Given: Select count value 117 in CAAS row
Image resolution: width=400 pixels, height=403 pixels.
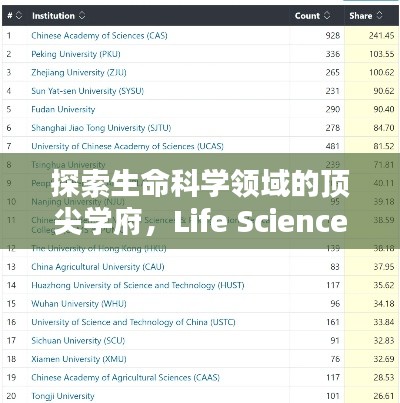Looking at the screenshot, I should coord(333,377).
